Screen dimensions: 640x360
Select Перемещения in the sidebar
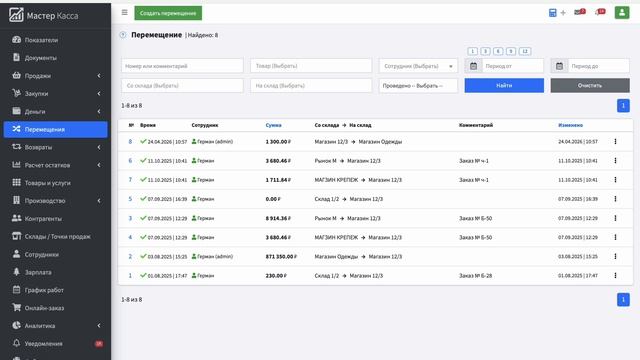[55, 129]
